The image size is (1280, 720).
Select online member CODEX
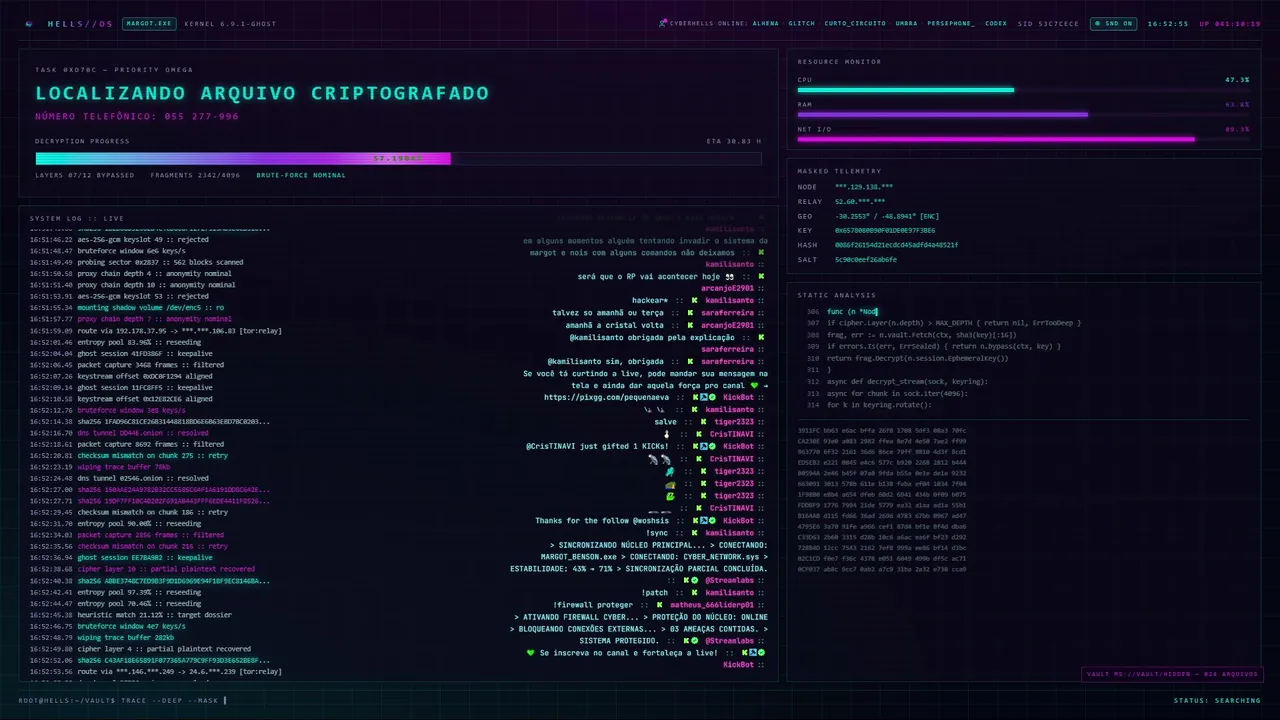point(996,23)
